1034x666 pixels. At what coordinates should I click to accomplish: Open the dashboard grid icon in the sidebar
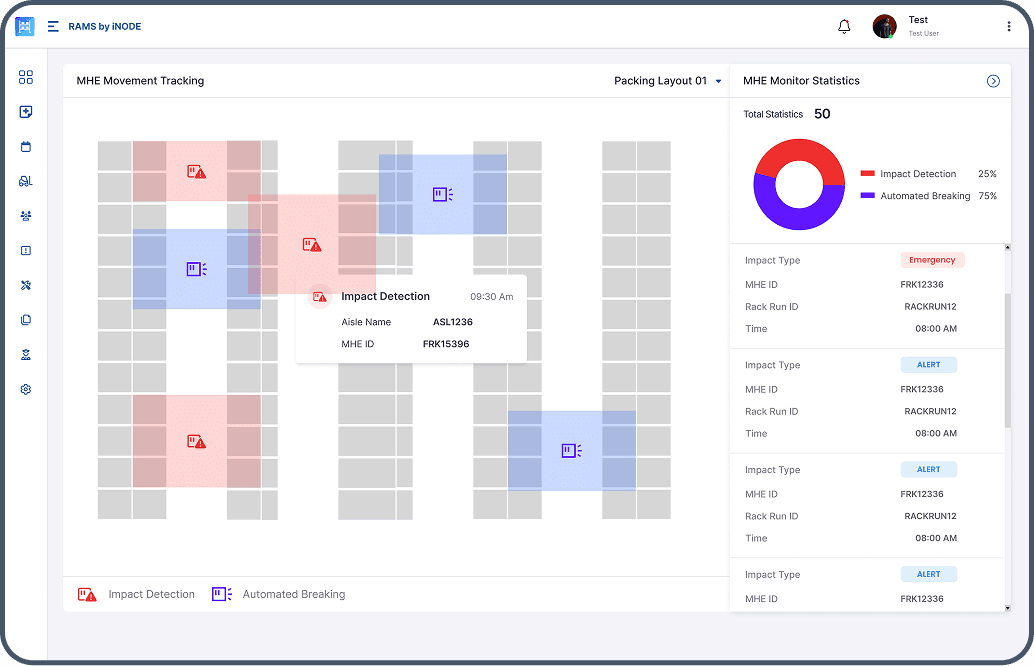point(26,77)
